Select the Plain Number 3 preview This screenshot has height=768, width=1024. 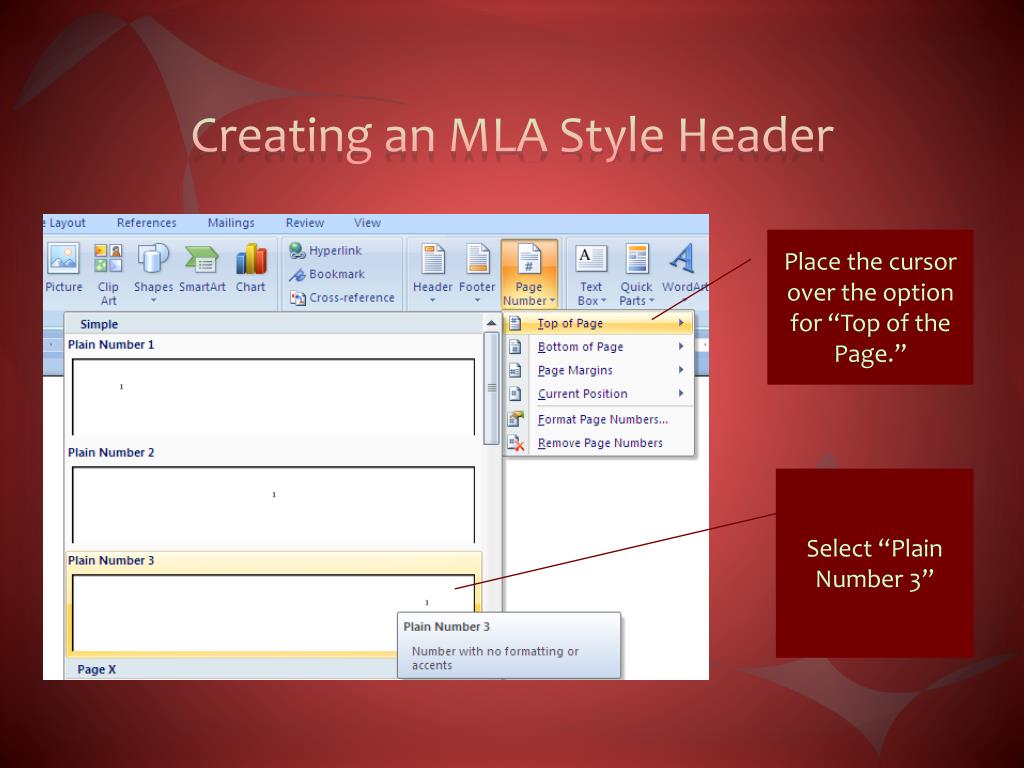pos(274,613)
